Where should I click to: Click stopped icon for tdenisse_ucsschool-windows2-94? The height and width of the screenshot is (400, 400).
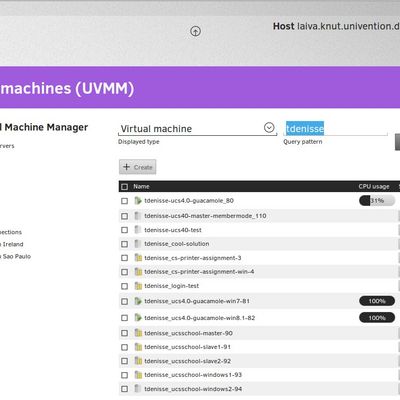138,389
